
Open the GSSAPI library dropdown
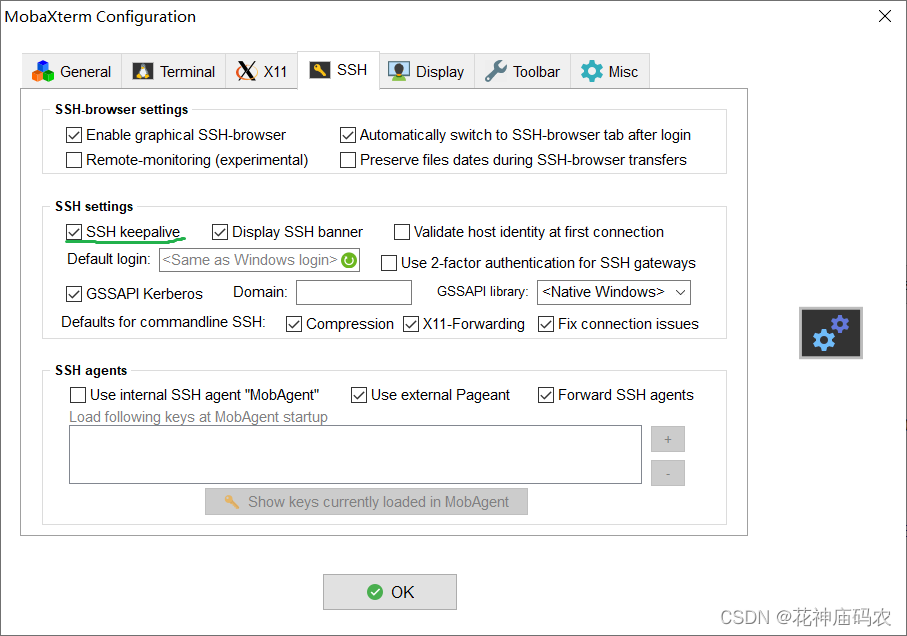coord(614,293)
